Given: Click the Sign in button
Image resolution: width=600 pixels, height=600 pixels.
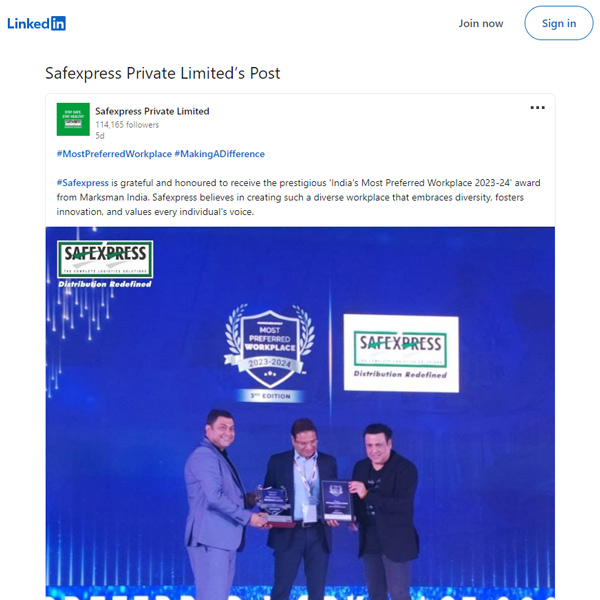Looking at the screenshot, I should click(559, 23).
